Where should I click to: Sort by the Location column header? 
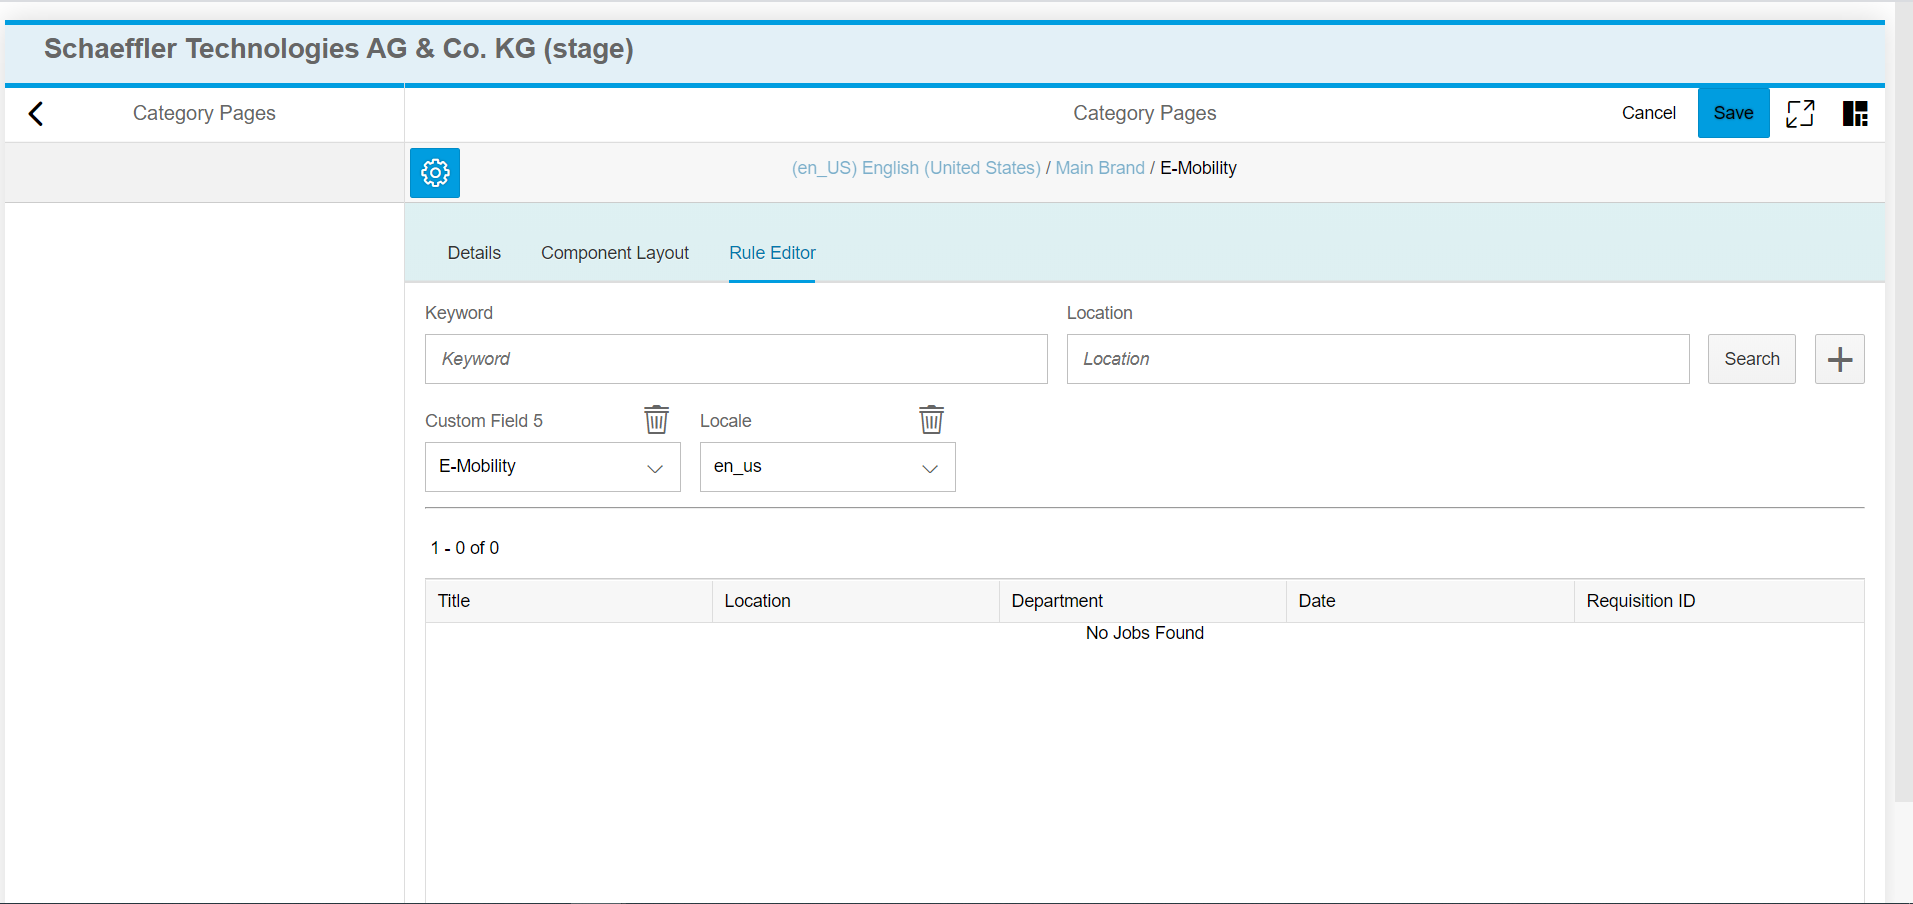pos(856,601)
